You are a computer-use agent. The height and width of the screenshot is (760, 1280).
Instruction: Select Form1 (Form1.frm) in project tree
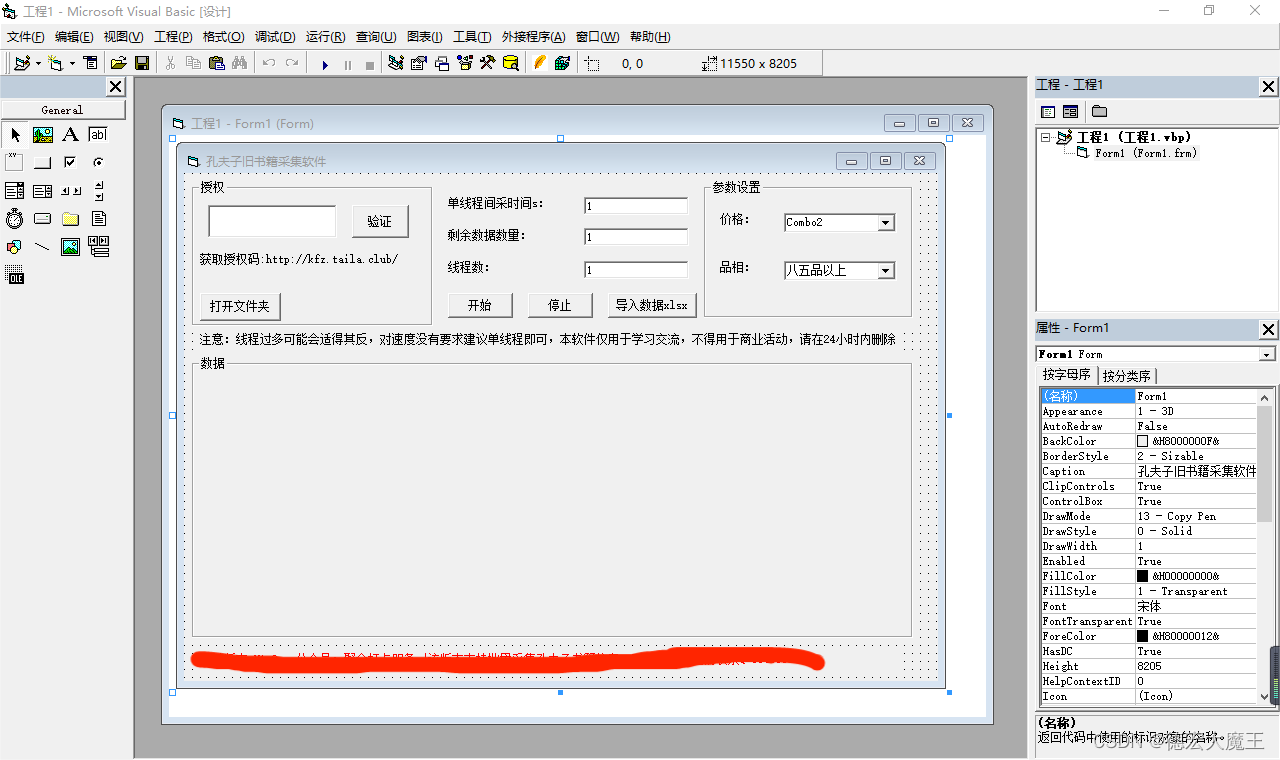point(1145,153)
